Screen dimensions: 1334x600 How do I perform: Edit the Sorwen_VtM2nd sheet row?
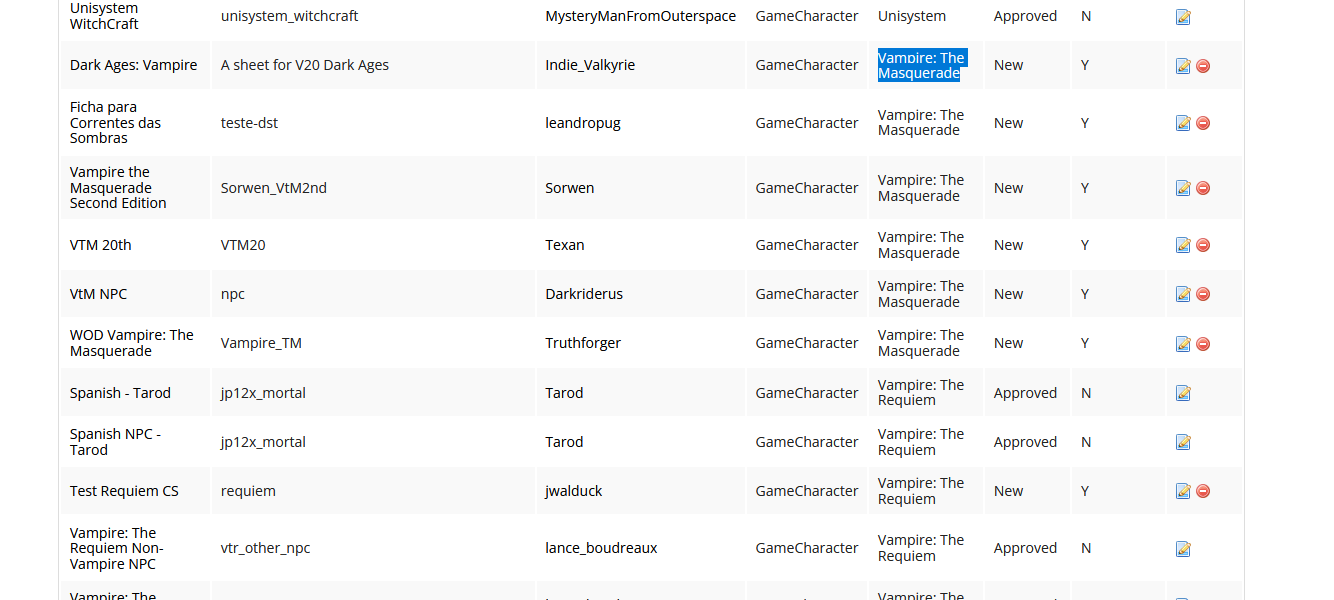(1183, 188)
